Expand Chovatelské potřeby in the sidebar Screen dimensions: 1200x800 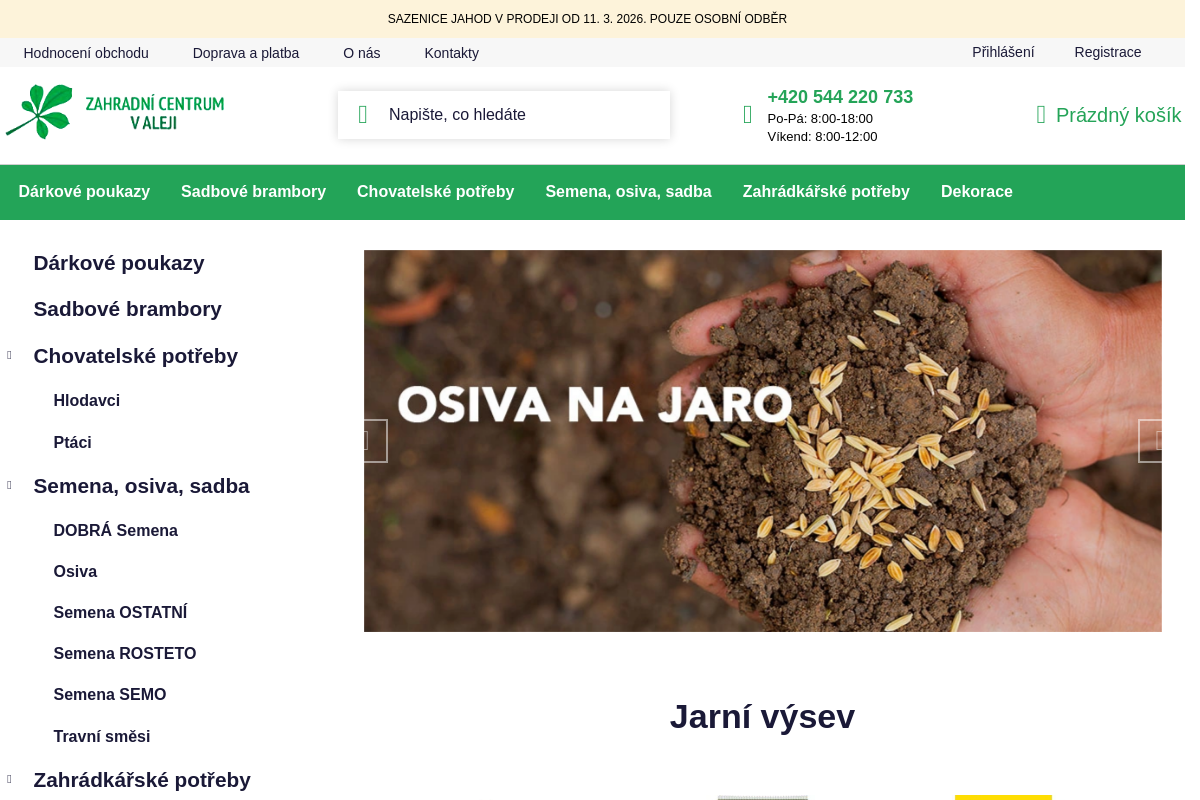[x=9, y=354]
